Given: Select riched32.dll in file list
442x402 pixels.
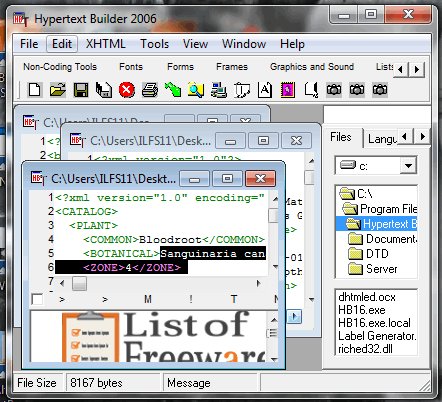Looking at the screenshot, I should click(365, 349).
